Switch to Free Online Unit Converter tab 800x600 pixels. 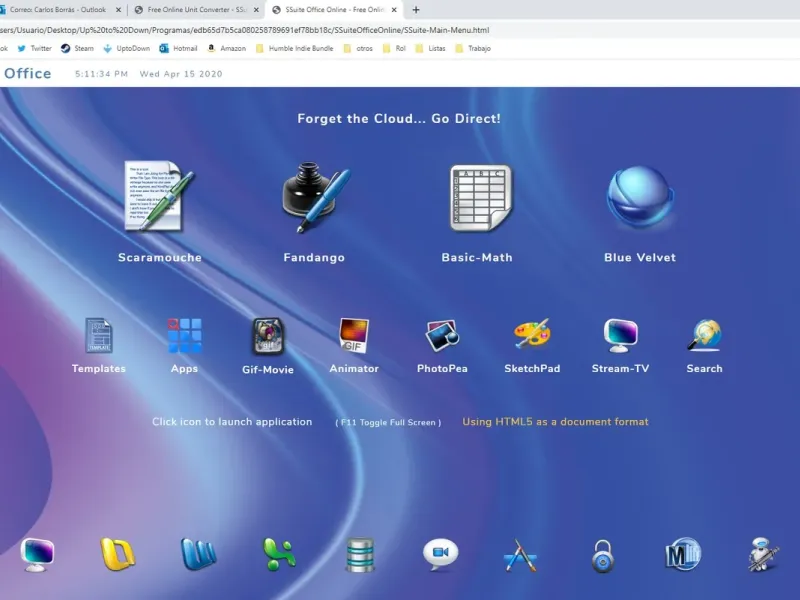click(x=197, y=10)
